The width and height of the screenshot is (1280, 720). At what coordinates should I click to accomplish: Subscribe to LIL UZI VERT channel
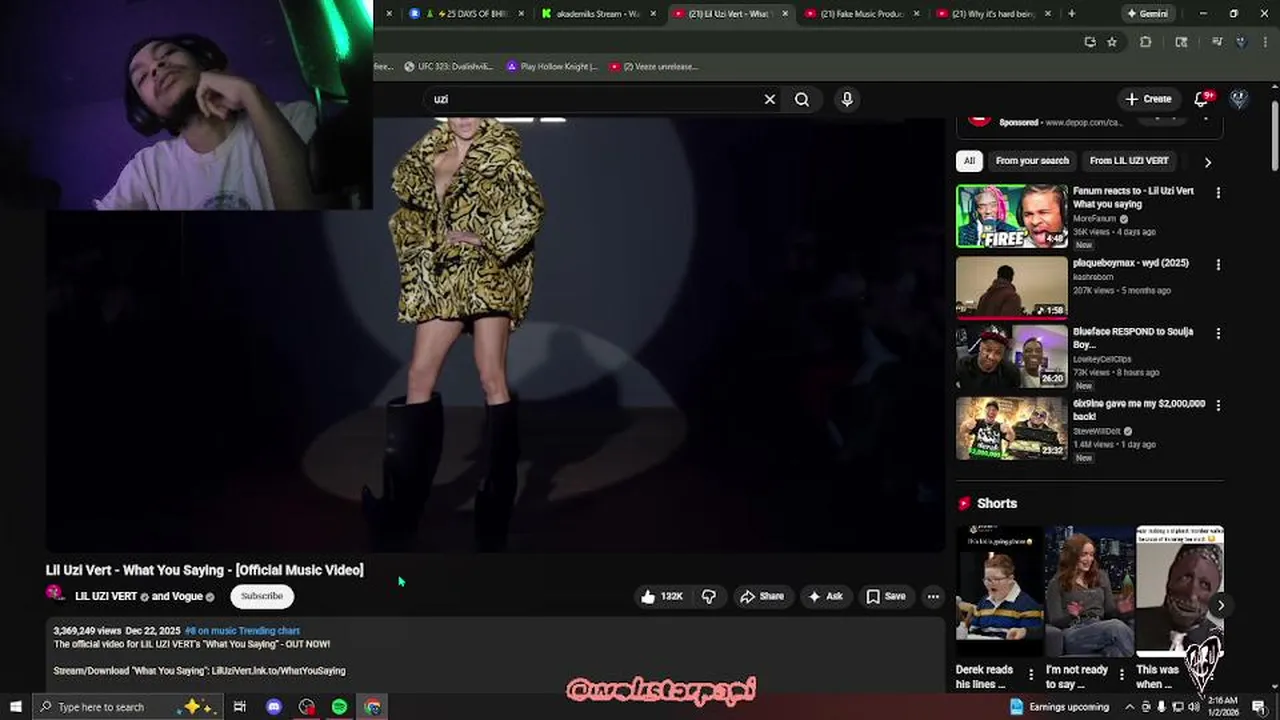tap(262, 596)
